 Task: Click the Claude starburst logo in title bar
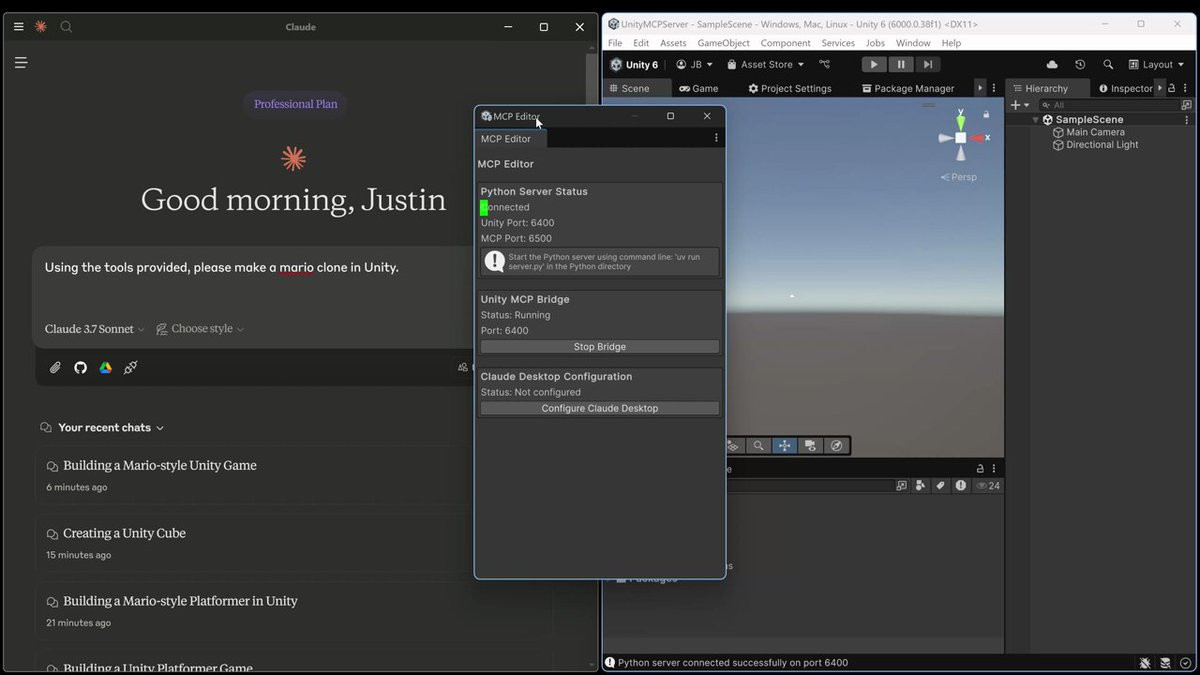click(41, 27)
